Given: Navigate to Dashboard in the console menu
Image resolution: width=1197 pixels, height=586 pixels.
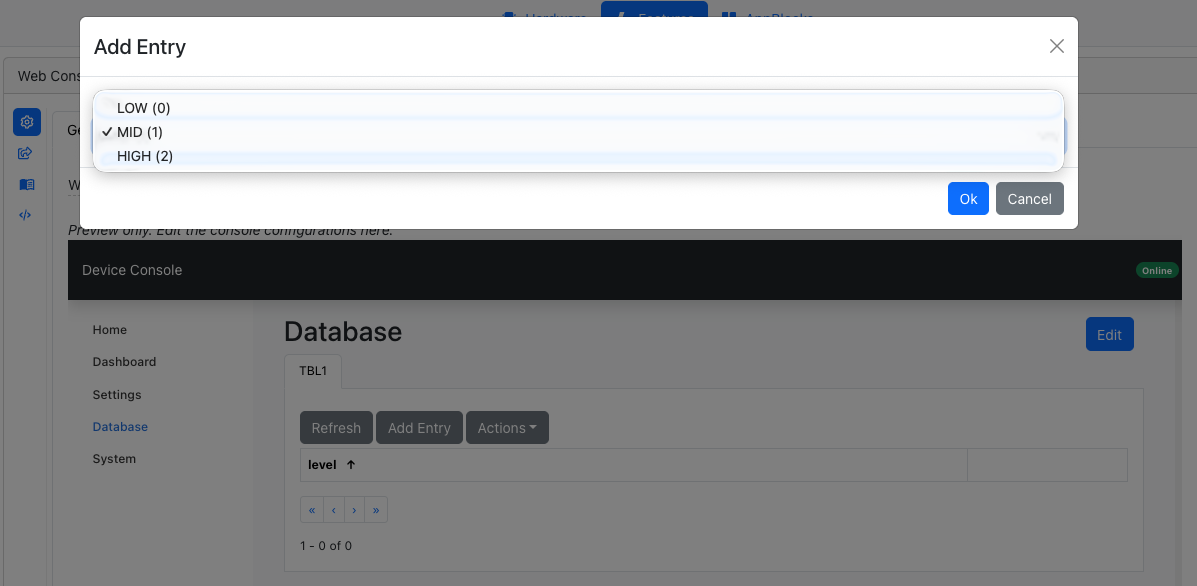Looking at the screenshot, I should click(x=124, y=361).
